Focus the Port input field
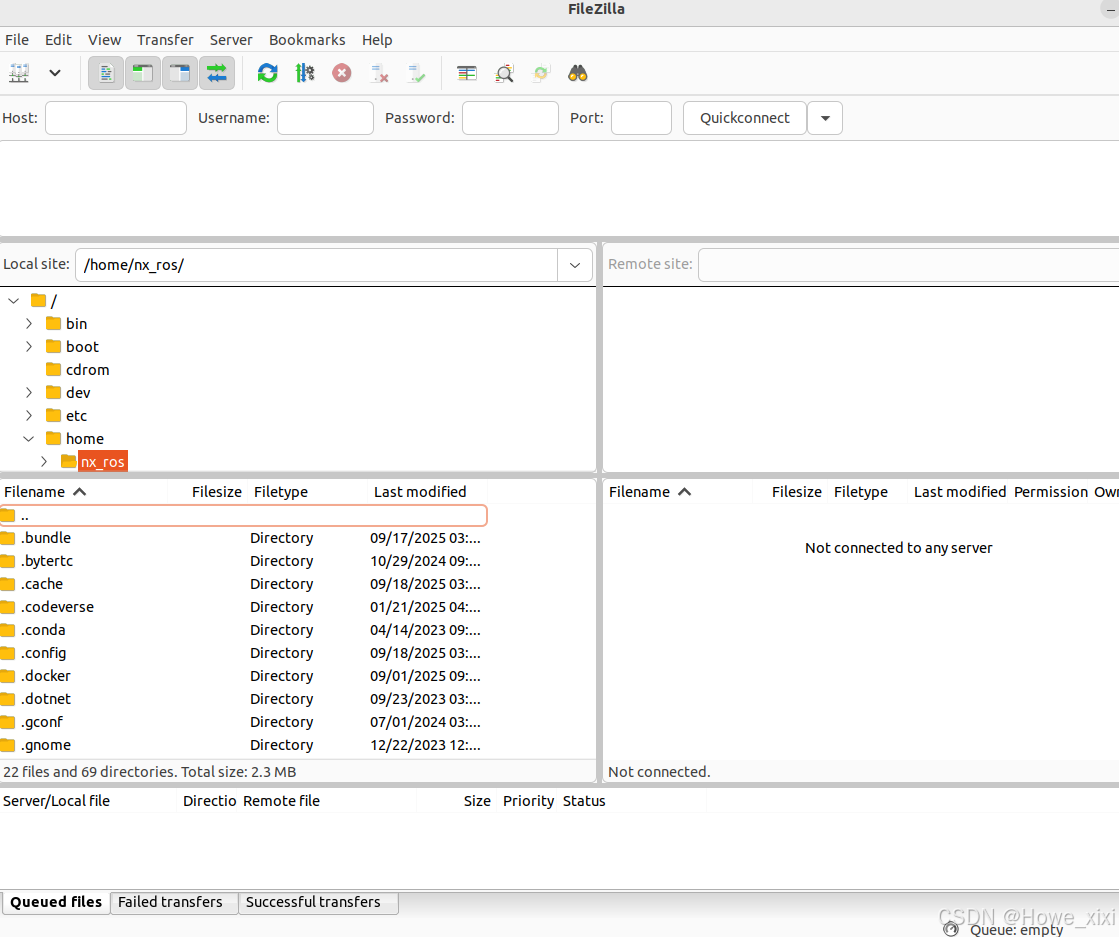 [642, 118]
